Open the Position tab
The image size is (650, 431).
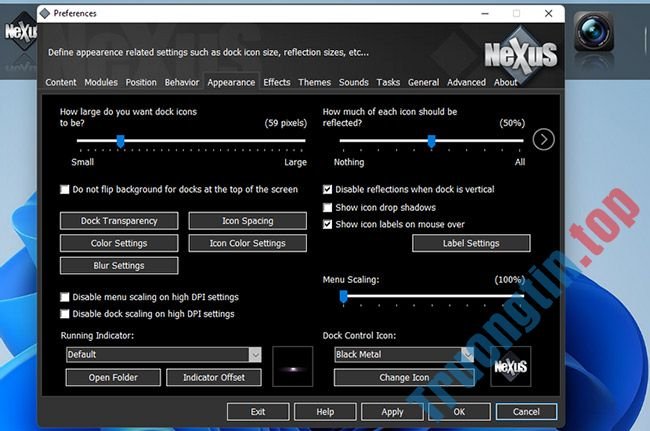141,82
